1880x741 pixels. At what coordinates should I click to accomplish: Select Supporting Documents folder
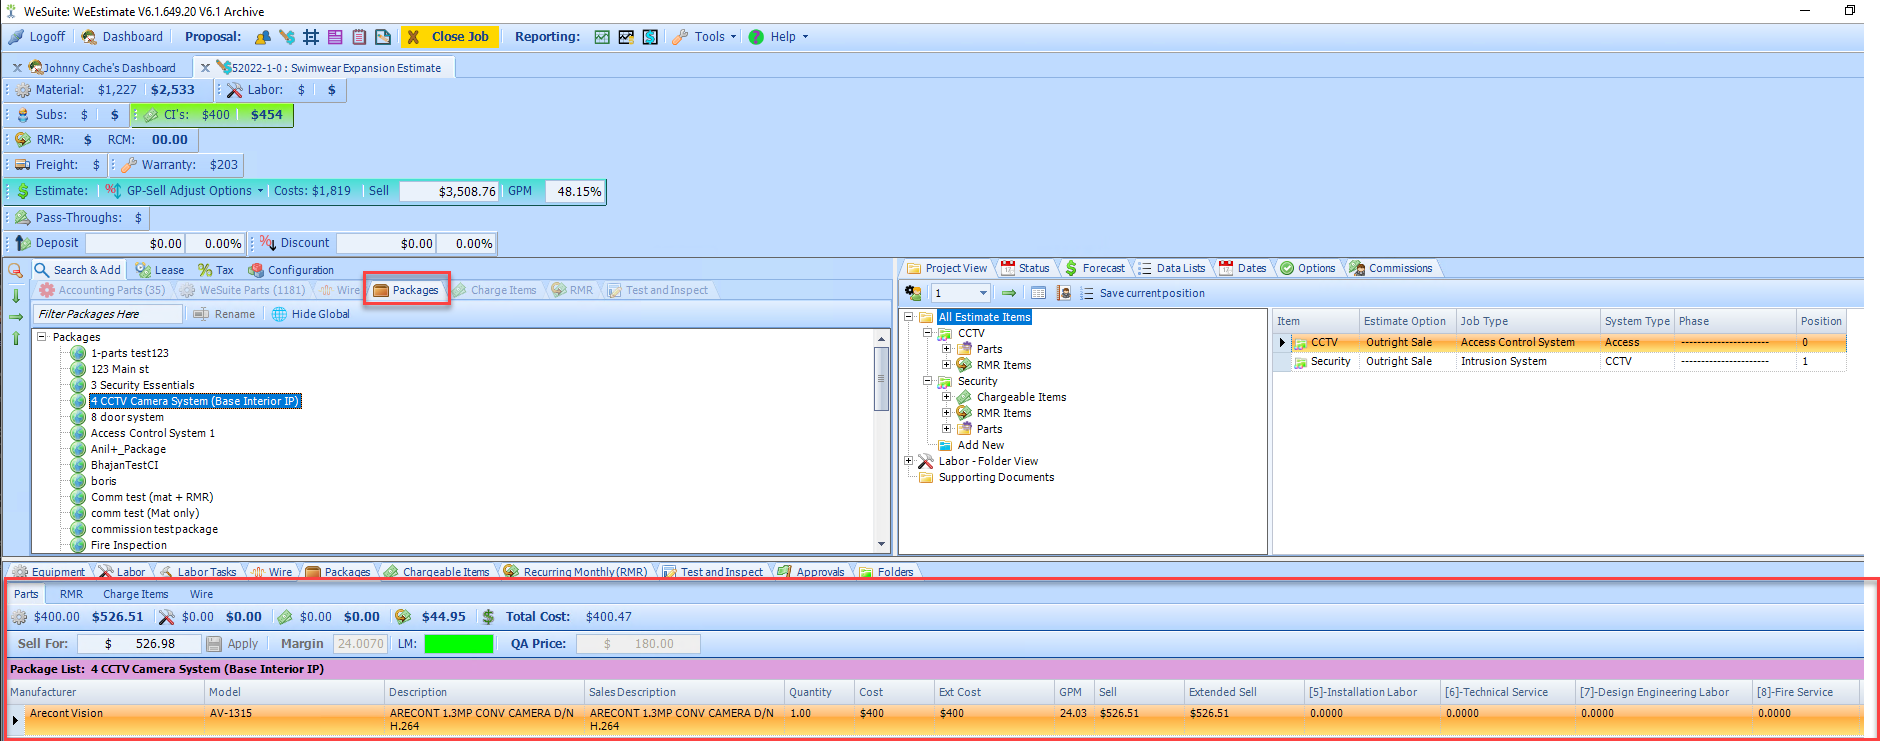[x=996, y=477]
